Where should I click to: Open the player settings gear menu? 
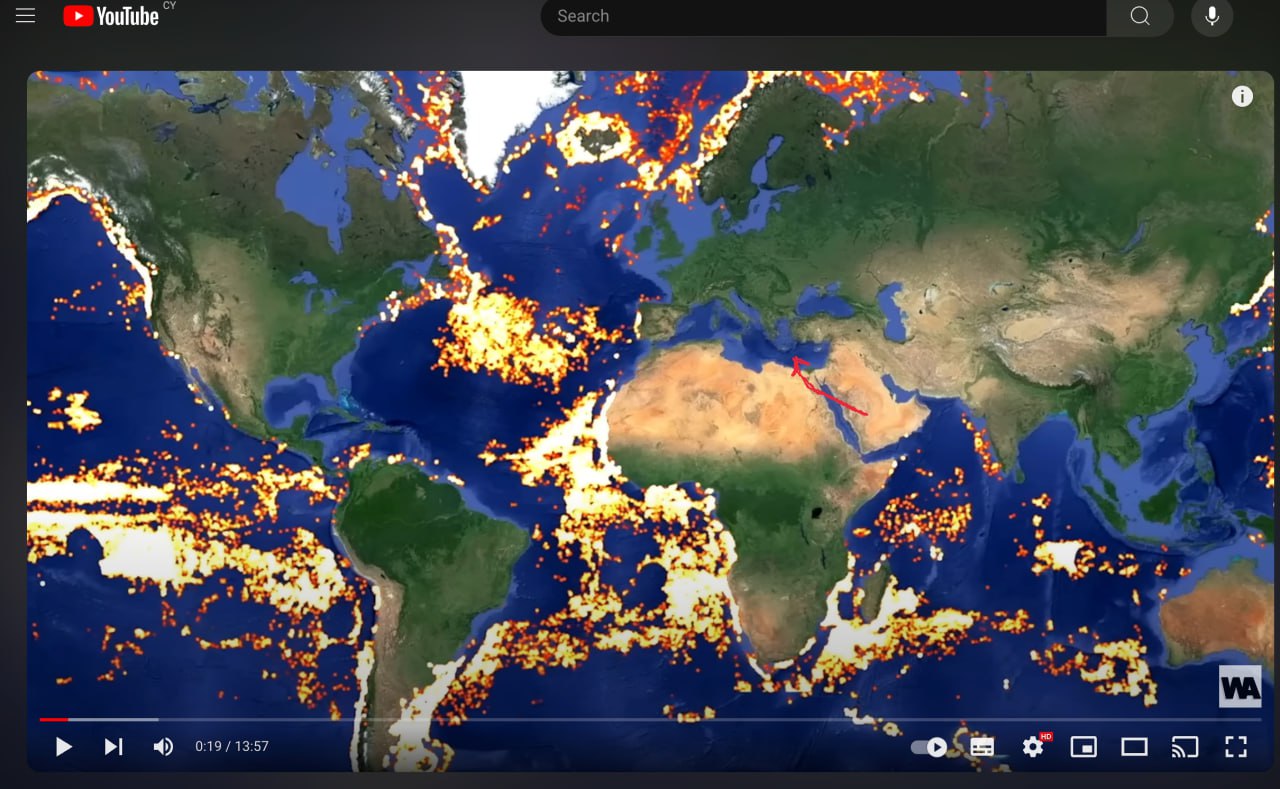1033,747
